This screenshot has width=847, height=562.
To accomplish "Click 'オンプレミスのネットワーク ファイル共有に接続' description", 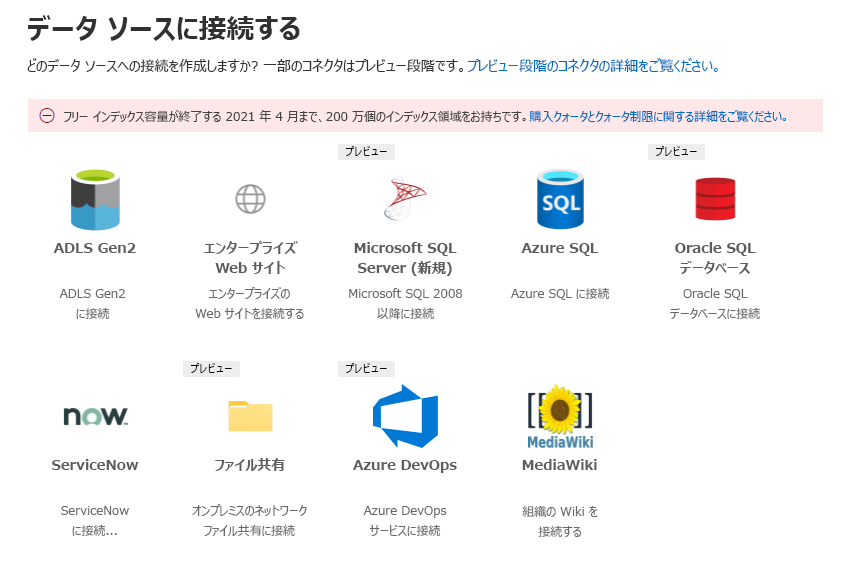I will [250, 521].
